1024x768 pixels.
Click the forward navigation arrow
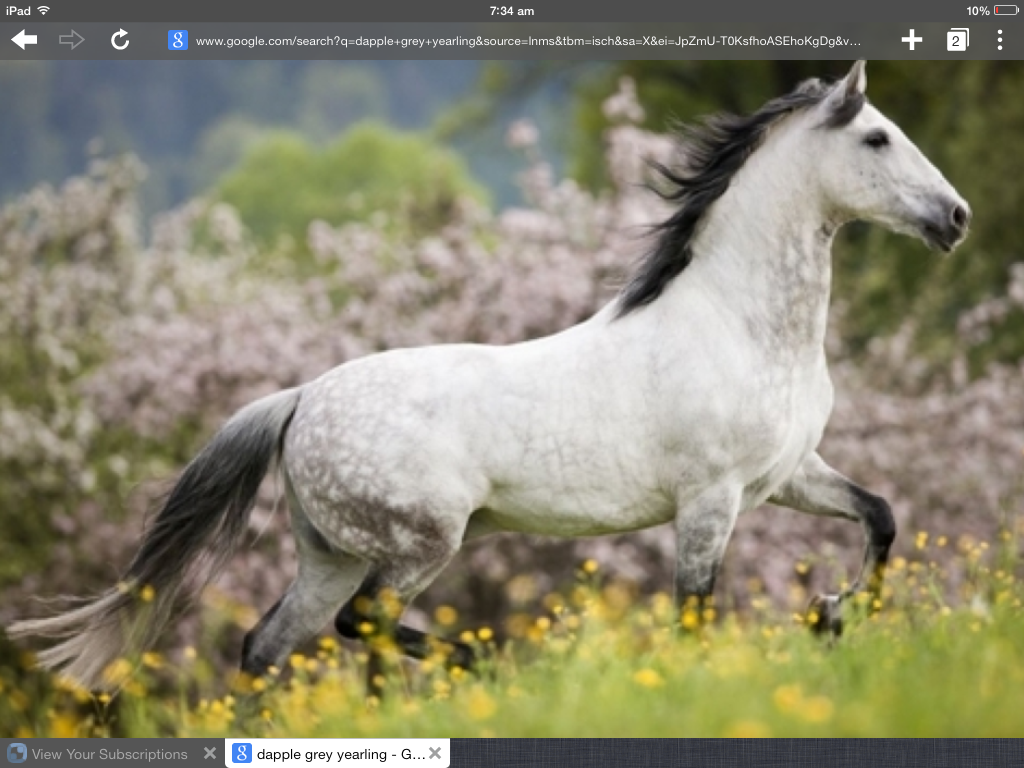72,40
